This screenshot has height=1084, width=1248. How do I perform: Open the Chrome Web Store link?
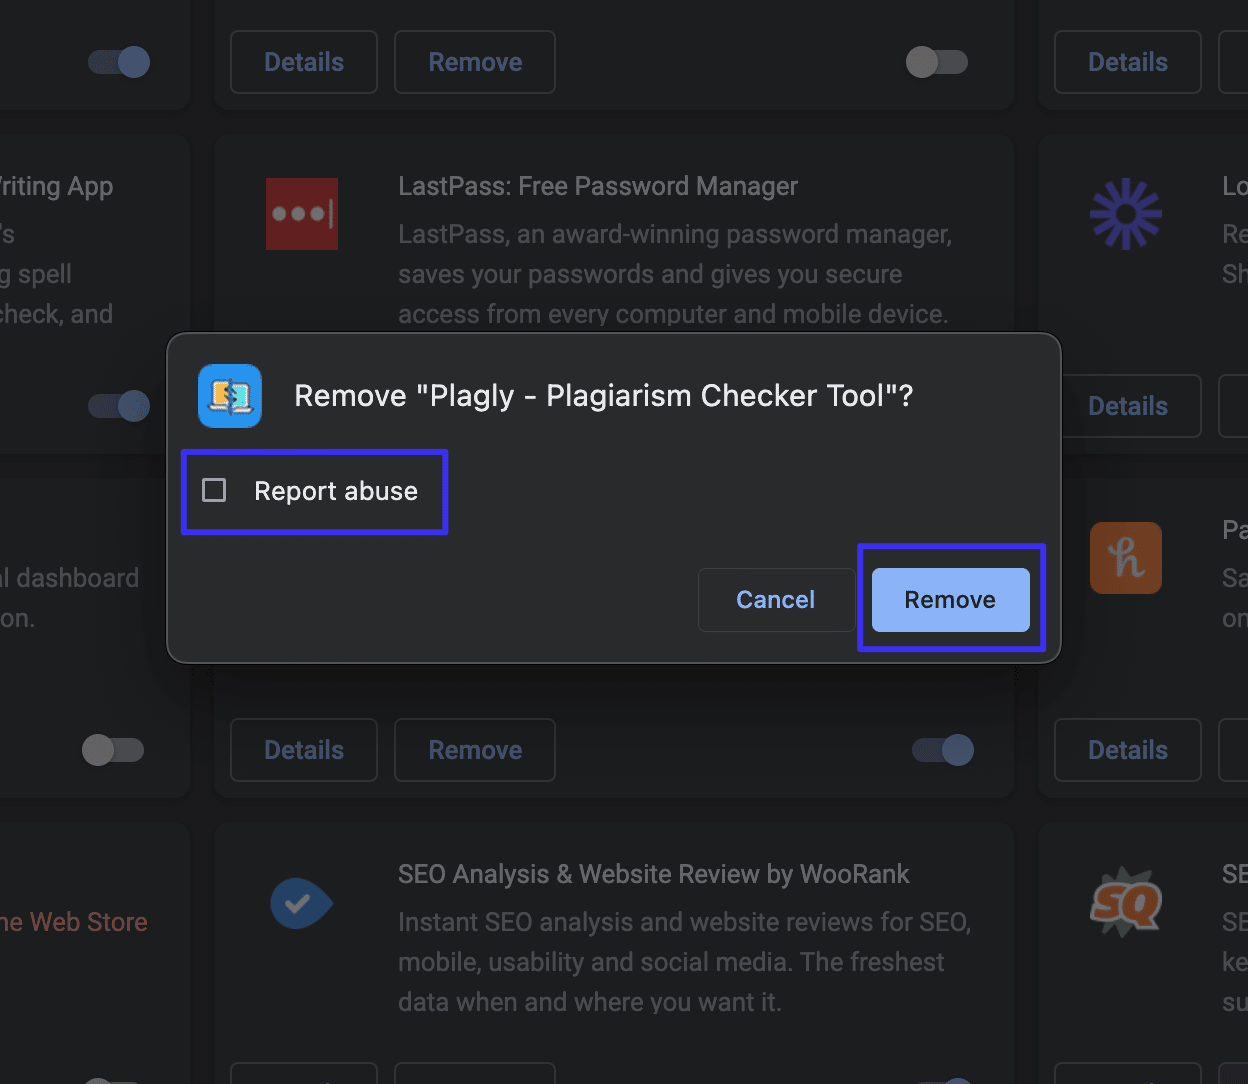tap(75, 921)
